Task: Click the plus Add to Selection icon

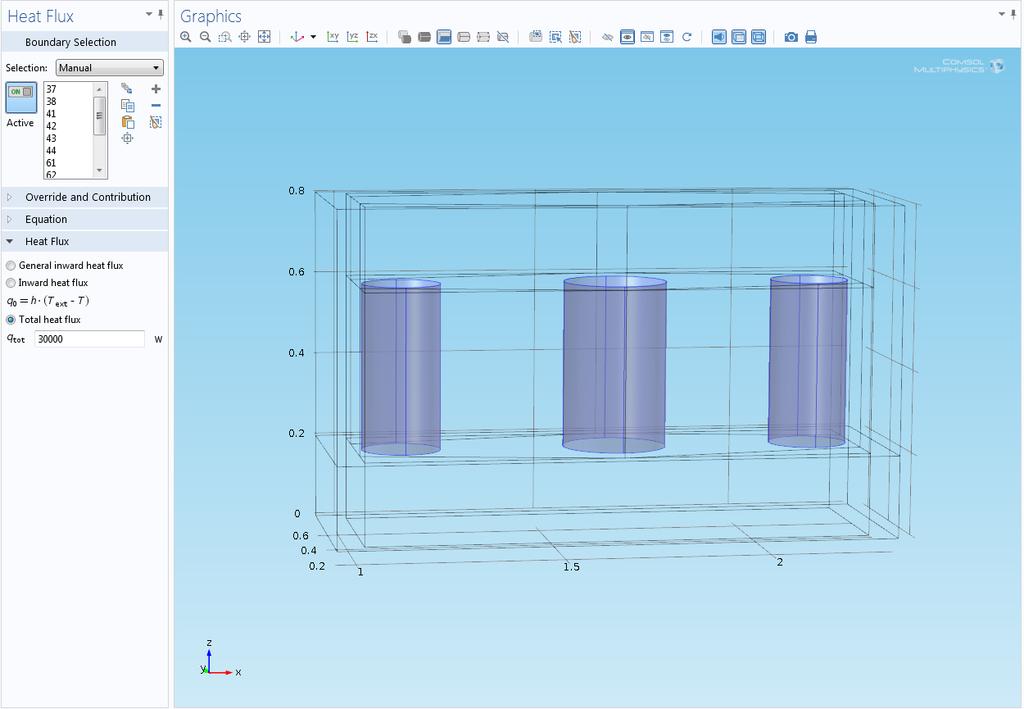Action: (x=156, y=89)
